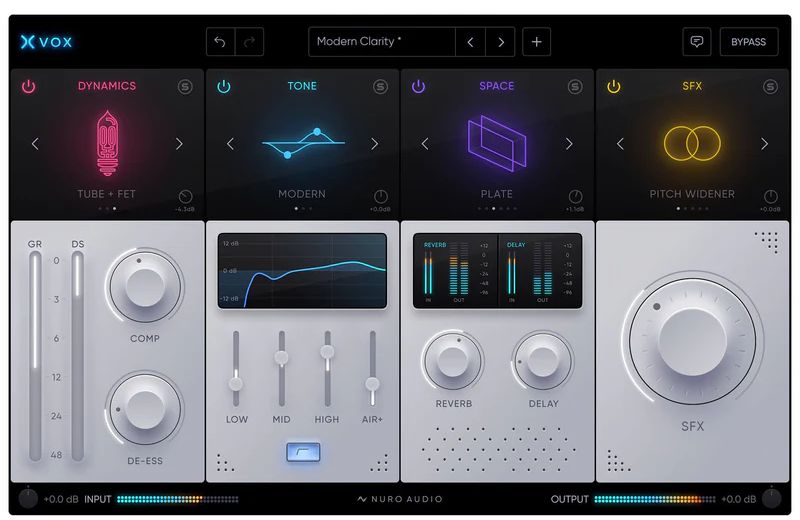Screen dimensions: 800x520
Task: Select previous Space reverb type
Action: [x=425, y=144]
